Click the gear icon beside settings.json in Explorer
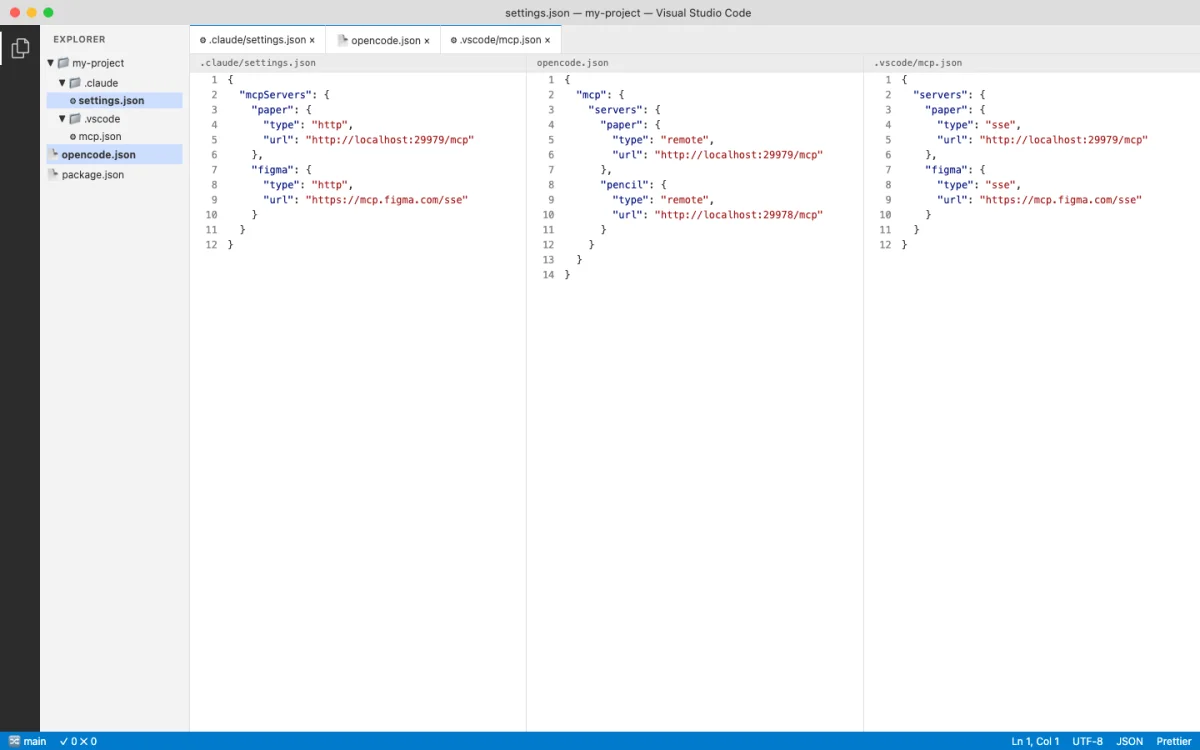This screenshot has width=1200, height=750. (x=73, y=101)
